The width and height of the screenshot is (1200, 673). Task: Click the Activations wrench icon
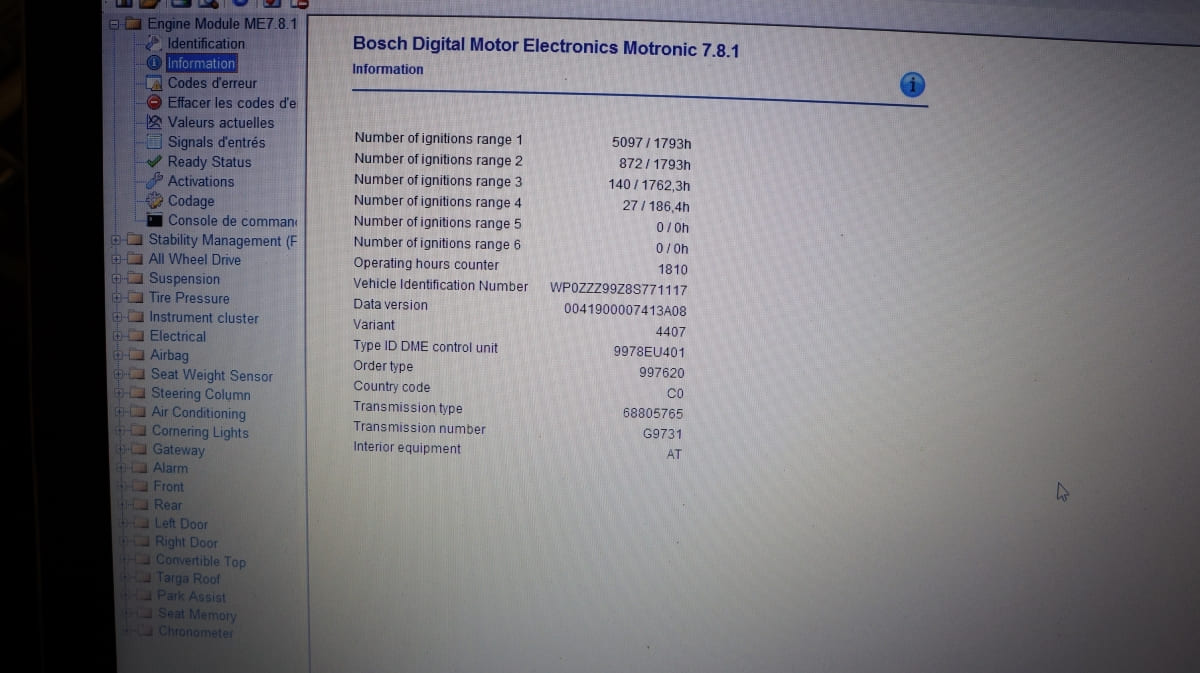click(x=154, y=182)
